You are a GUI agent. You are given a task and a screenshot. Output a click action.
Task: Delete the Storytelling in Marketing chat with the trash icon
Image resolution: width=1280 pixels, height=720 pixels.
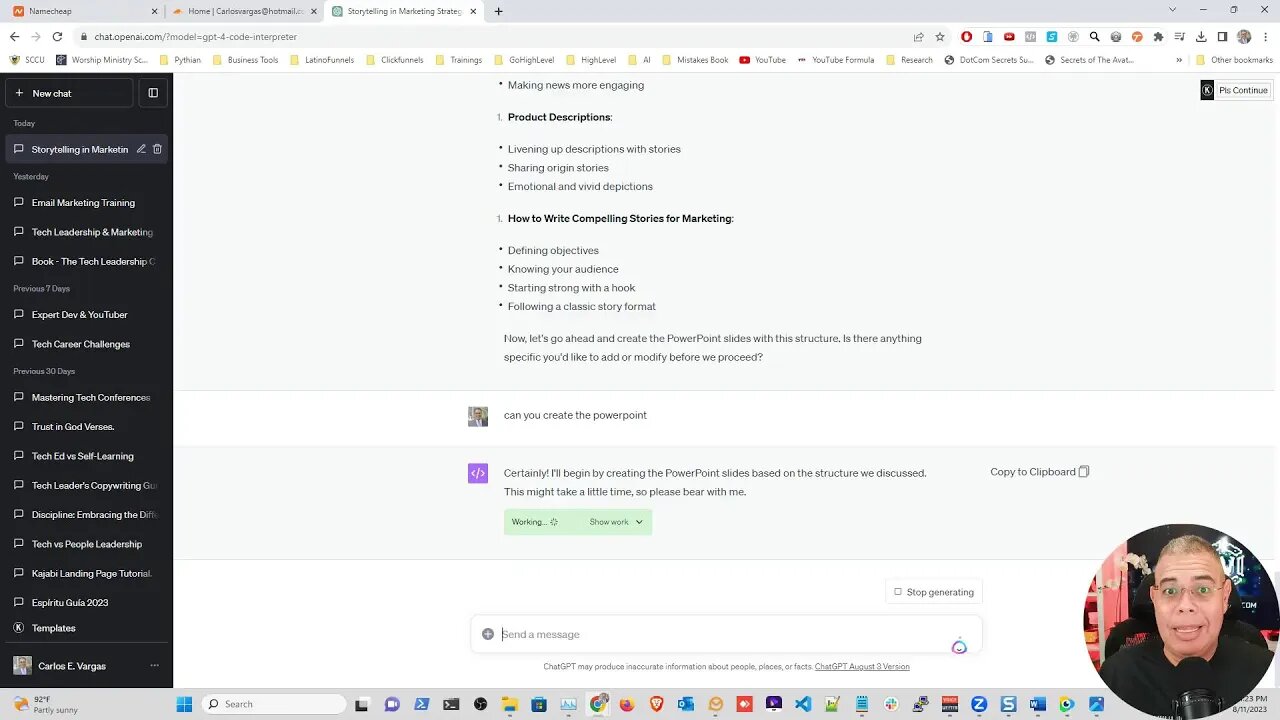click(x=157, y=149)
